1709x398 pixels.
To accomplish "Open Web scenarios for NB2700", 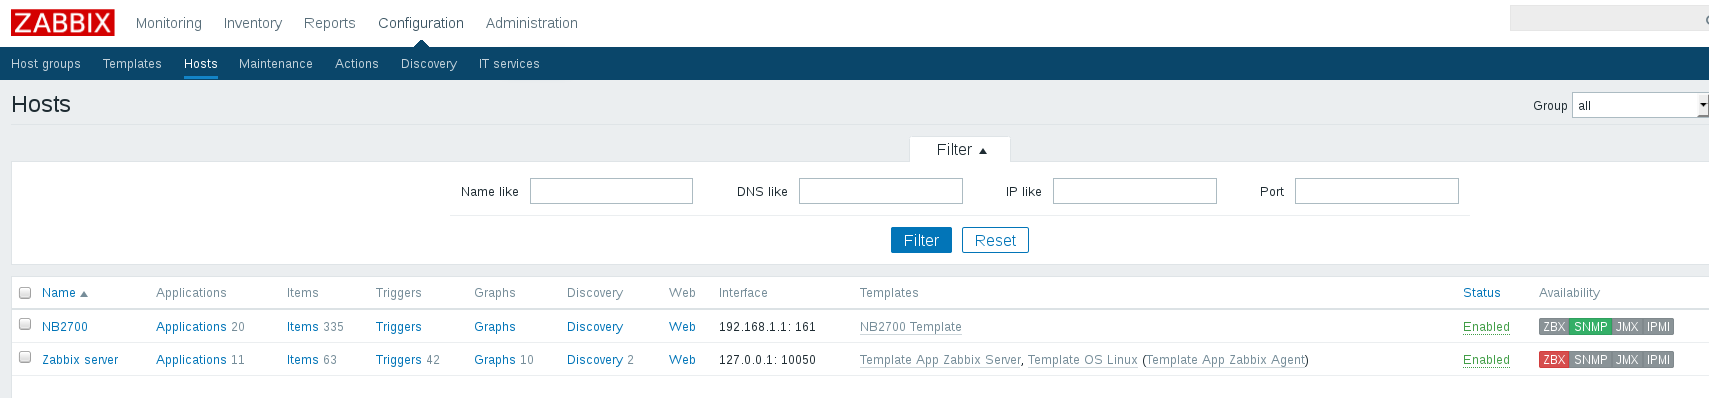I will click(x=682, y=327).
